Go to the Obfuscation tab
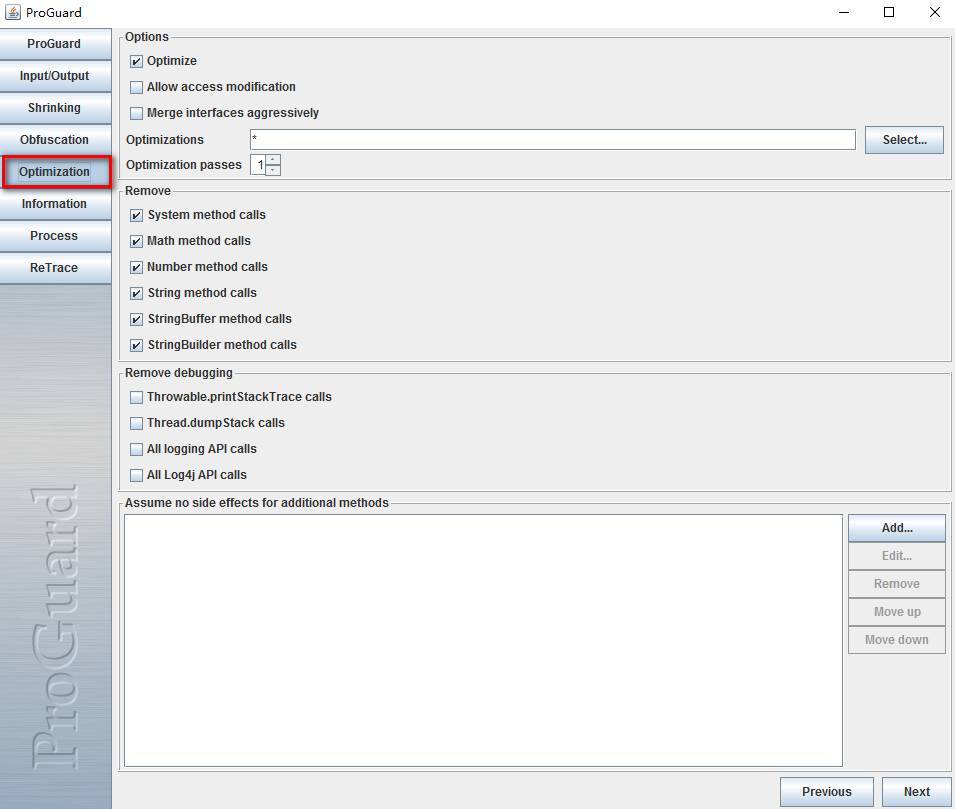Image resolution: width=955 pixels, height=809 pixels. (x=55, y=140)
